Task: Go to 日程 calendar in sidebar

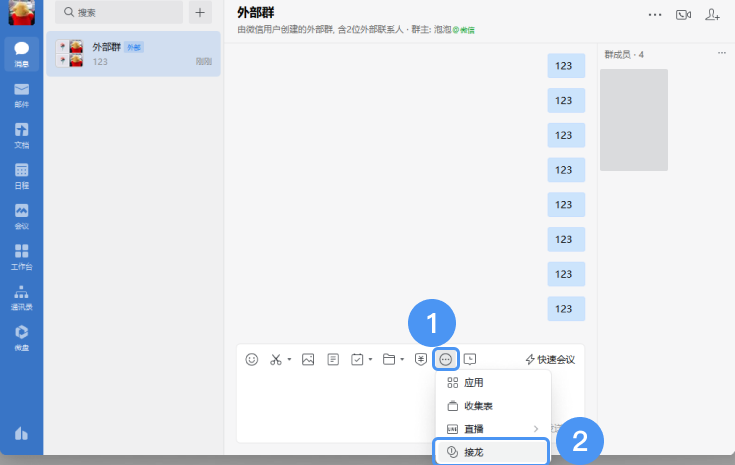Action: tap(21, 175)
